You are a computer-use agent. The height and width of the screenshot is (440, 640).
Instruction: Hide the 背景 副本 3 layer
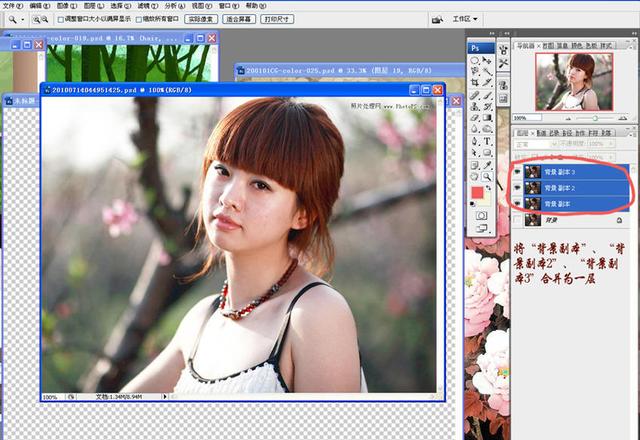(x=517, y=171)
